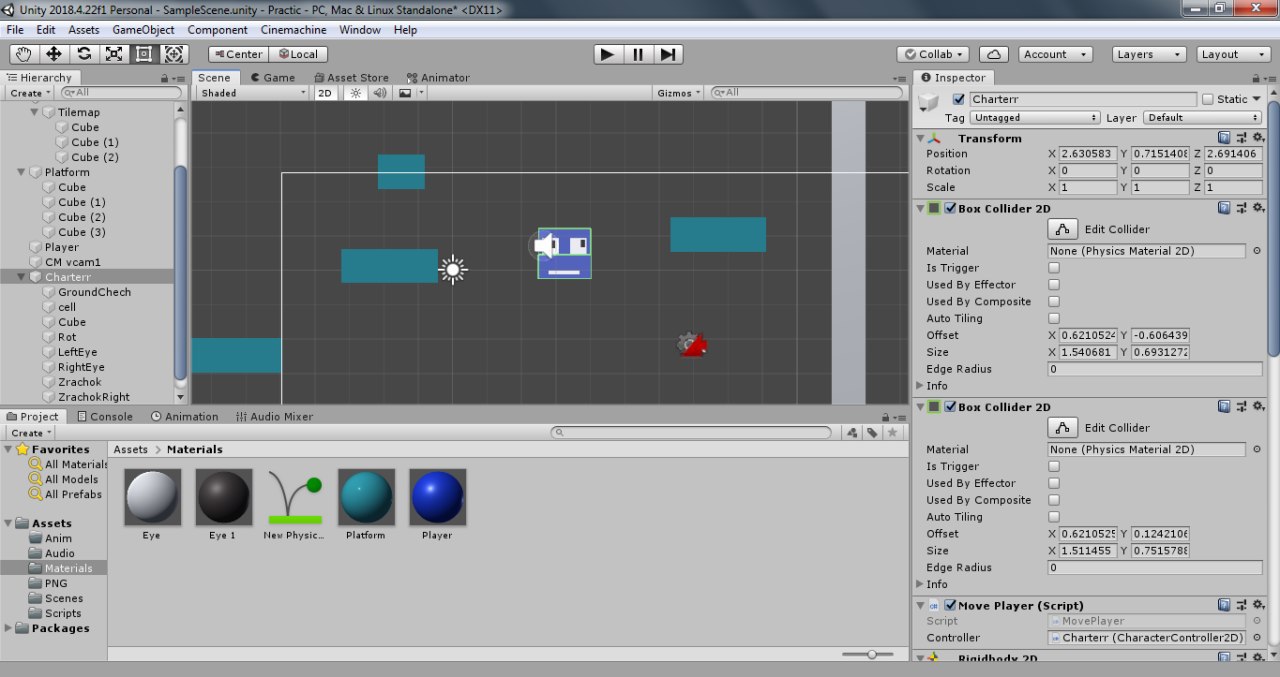Open the Layout dropdown
This screenshot has height=677, width=1280.
(1232, 54)
